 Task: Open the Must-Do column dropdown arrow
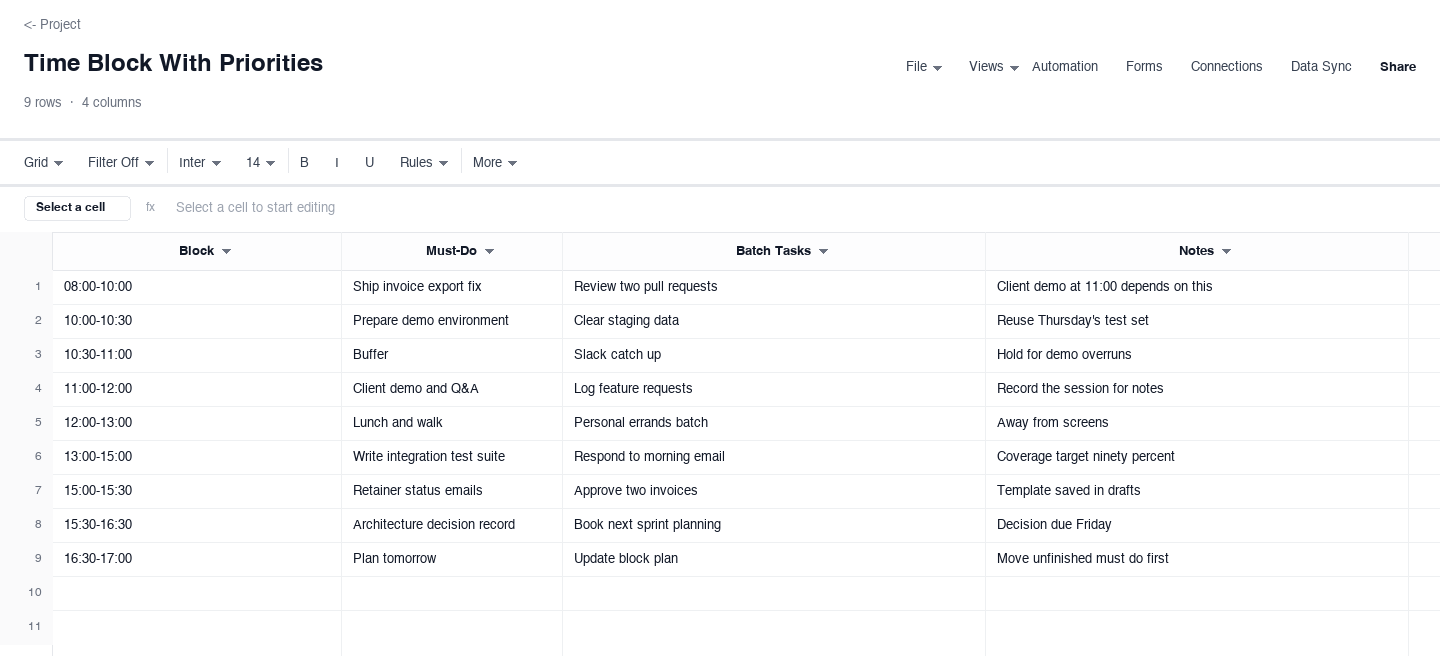click(x=489, y=252)
